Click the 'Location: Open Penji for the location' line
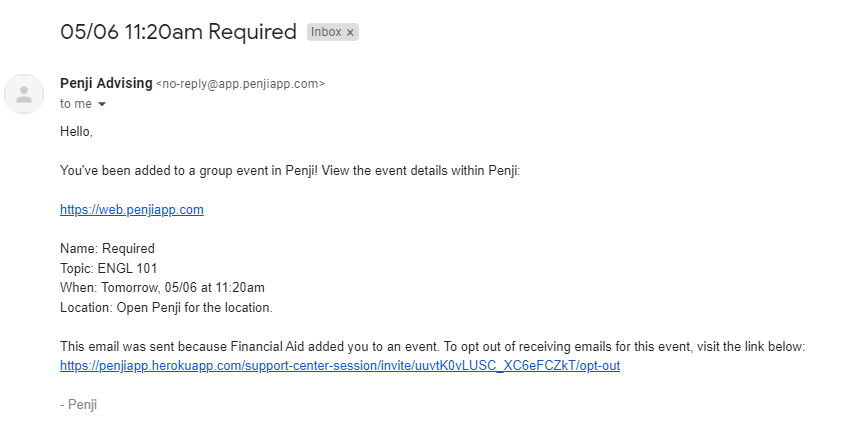842x425 pixels. (166, 307)
